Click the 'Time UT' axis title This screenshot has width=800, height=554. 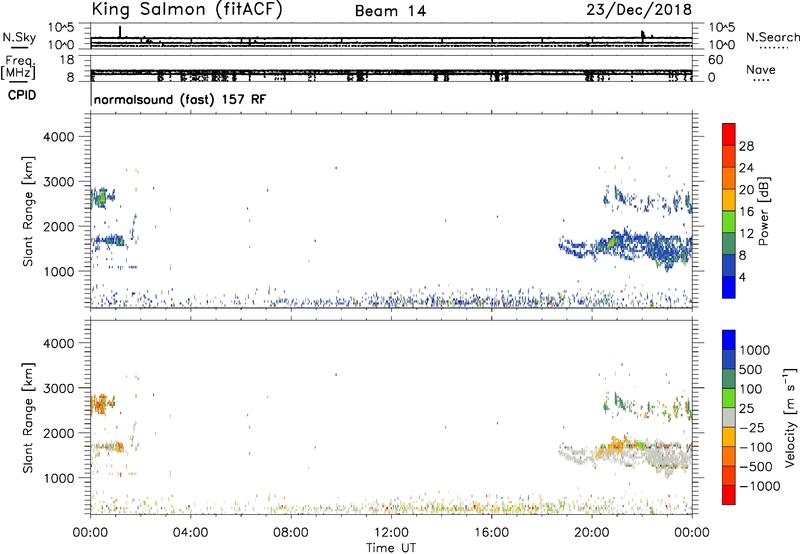click(391, 548)
